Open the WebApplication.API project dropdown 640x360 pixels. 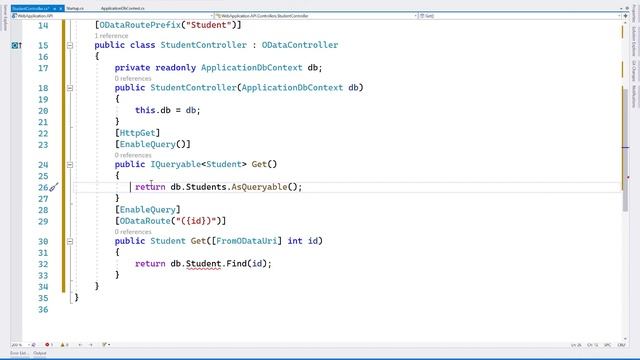(113, 16)
